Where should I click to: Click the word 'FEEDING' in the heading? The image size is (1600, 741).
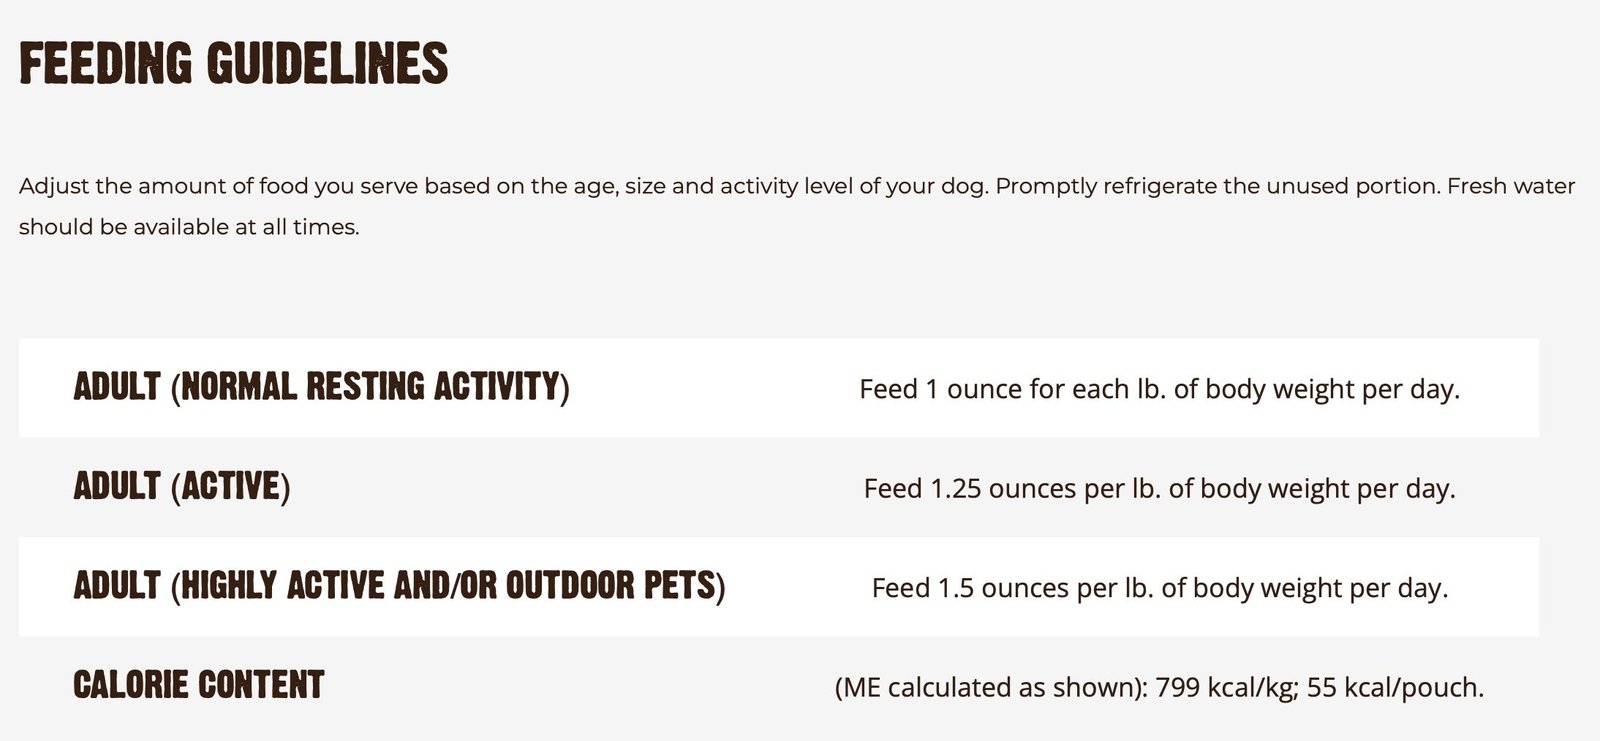pyautogui.click(x=105, y=63)
